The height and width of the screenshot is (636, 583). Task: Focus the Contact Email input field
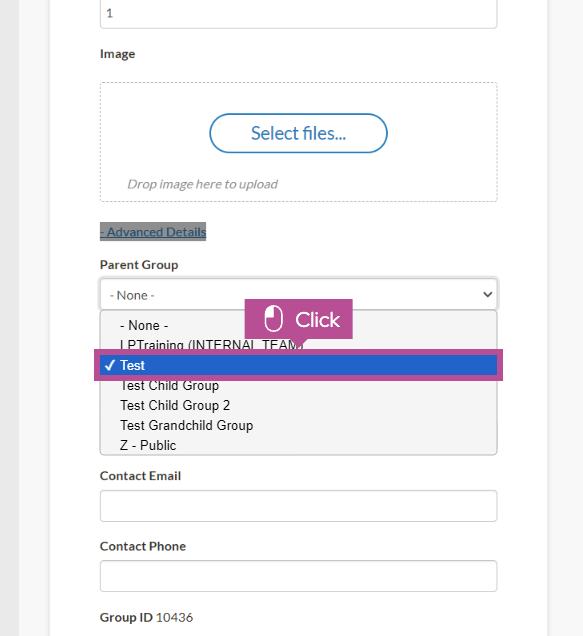tap(298, 506)
